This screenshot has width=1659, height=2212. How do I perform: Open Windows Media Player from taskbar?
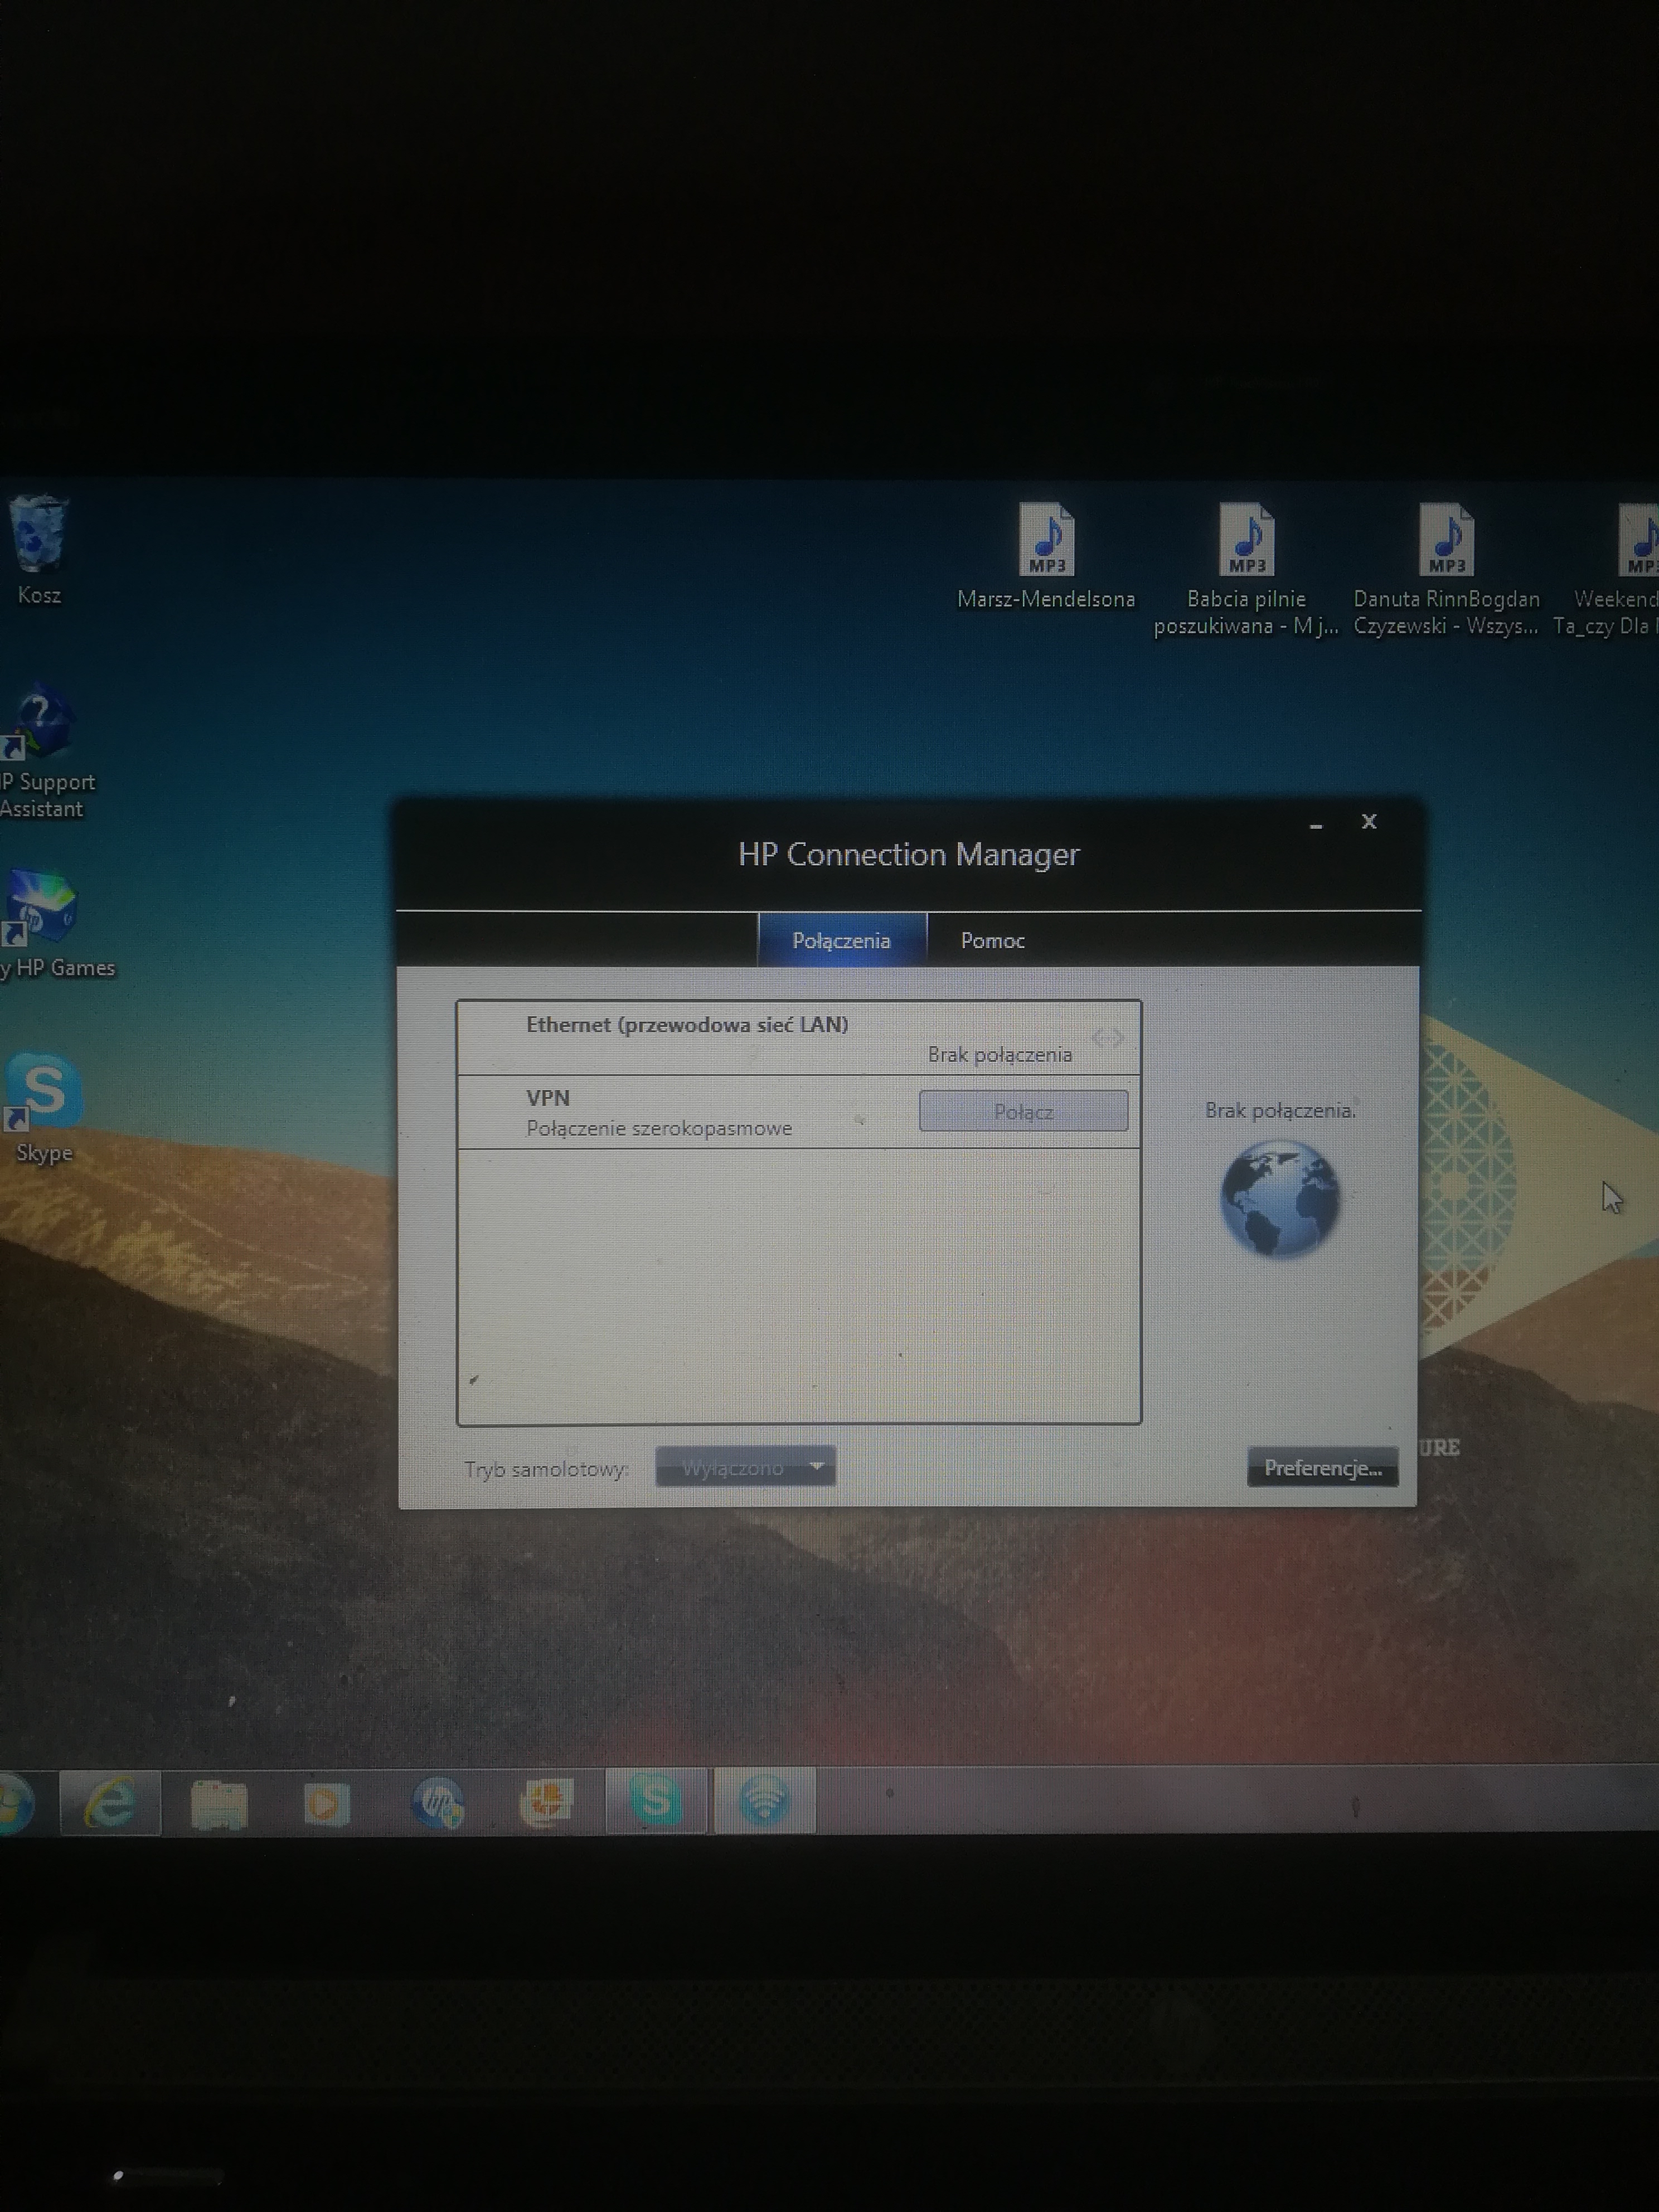coord(326,1803)
